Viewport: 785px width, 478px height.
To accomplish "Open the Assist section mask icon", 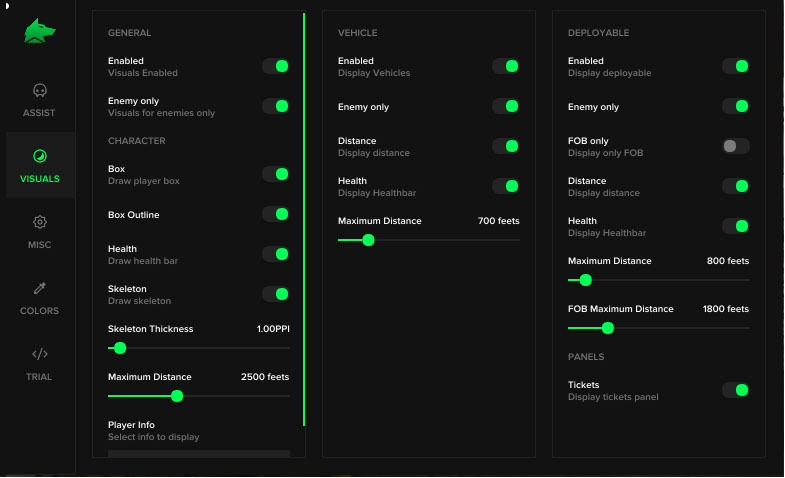I will pyautogui.click(x=40, y=91).
